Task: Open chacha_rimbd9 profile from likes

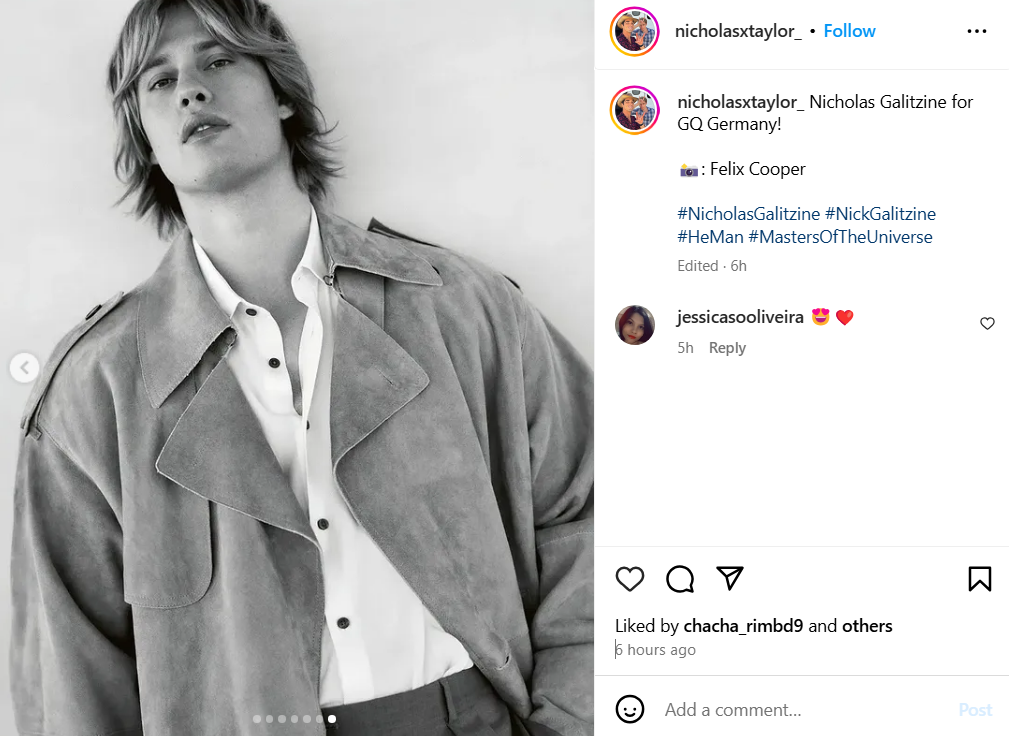Action: click(x=743, y=626)
